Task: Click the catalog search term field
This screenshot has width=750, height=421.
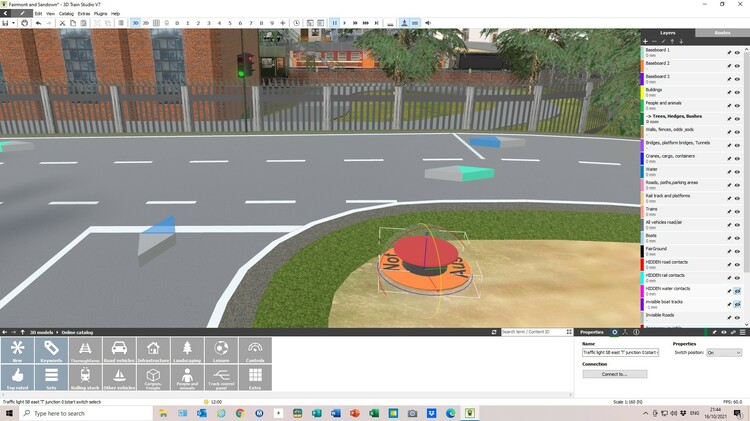Action: (533, 332)
